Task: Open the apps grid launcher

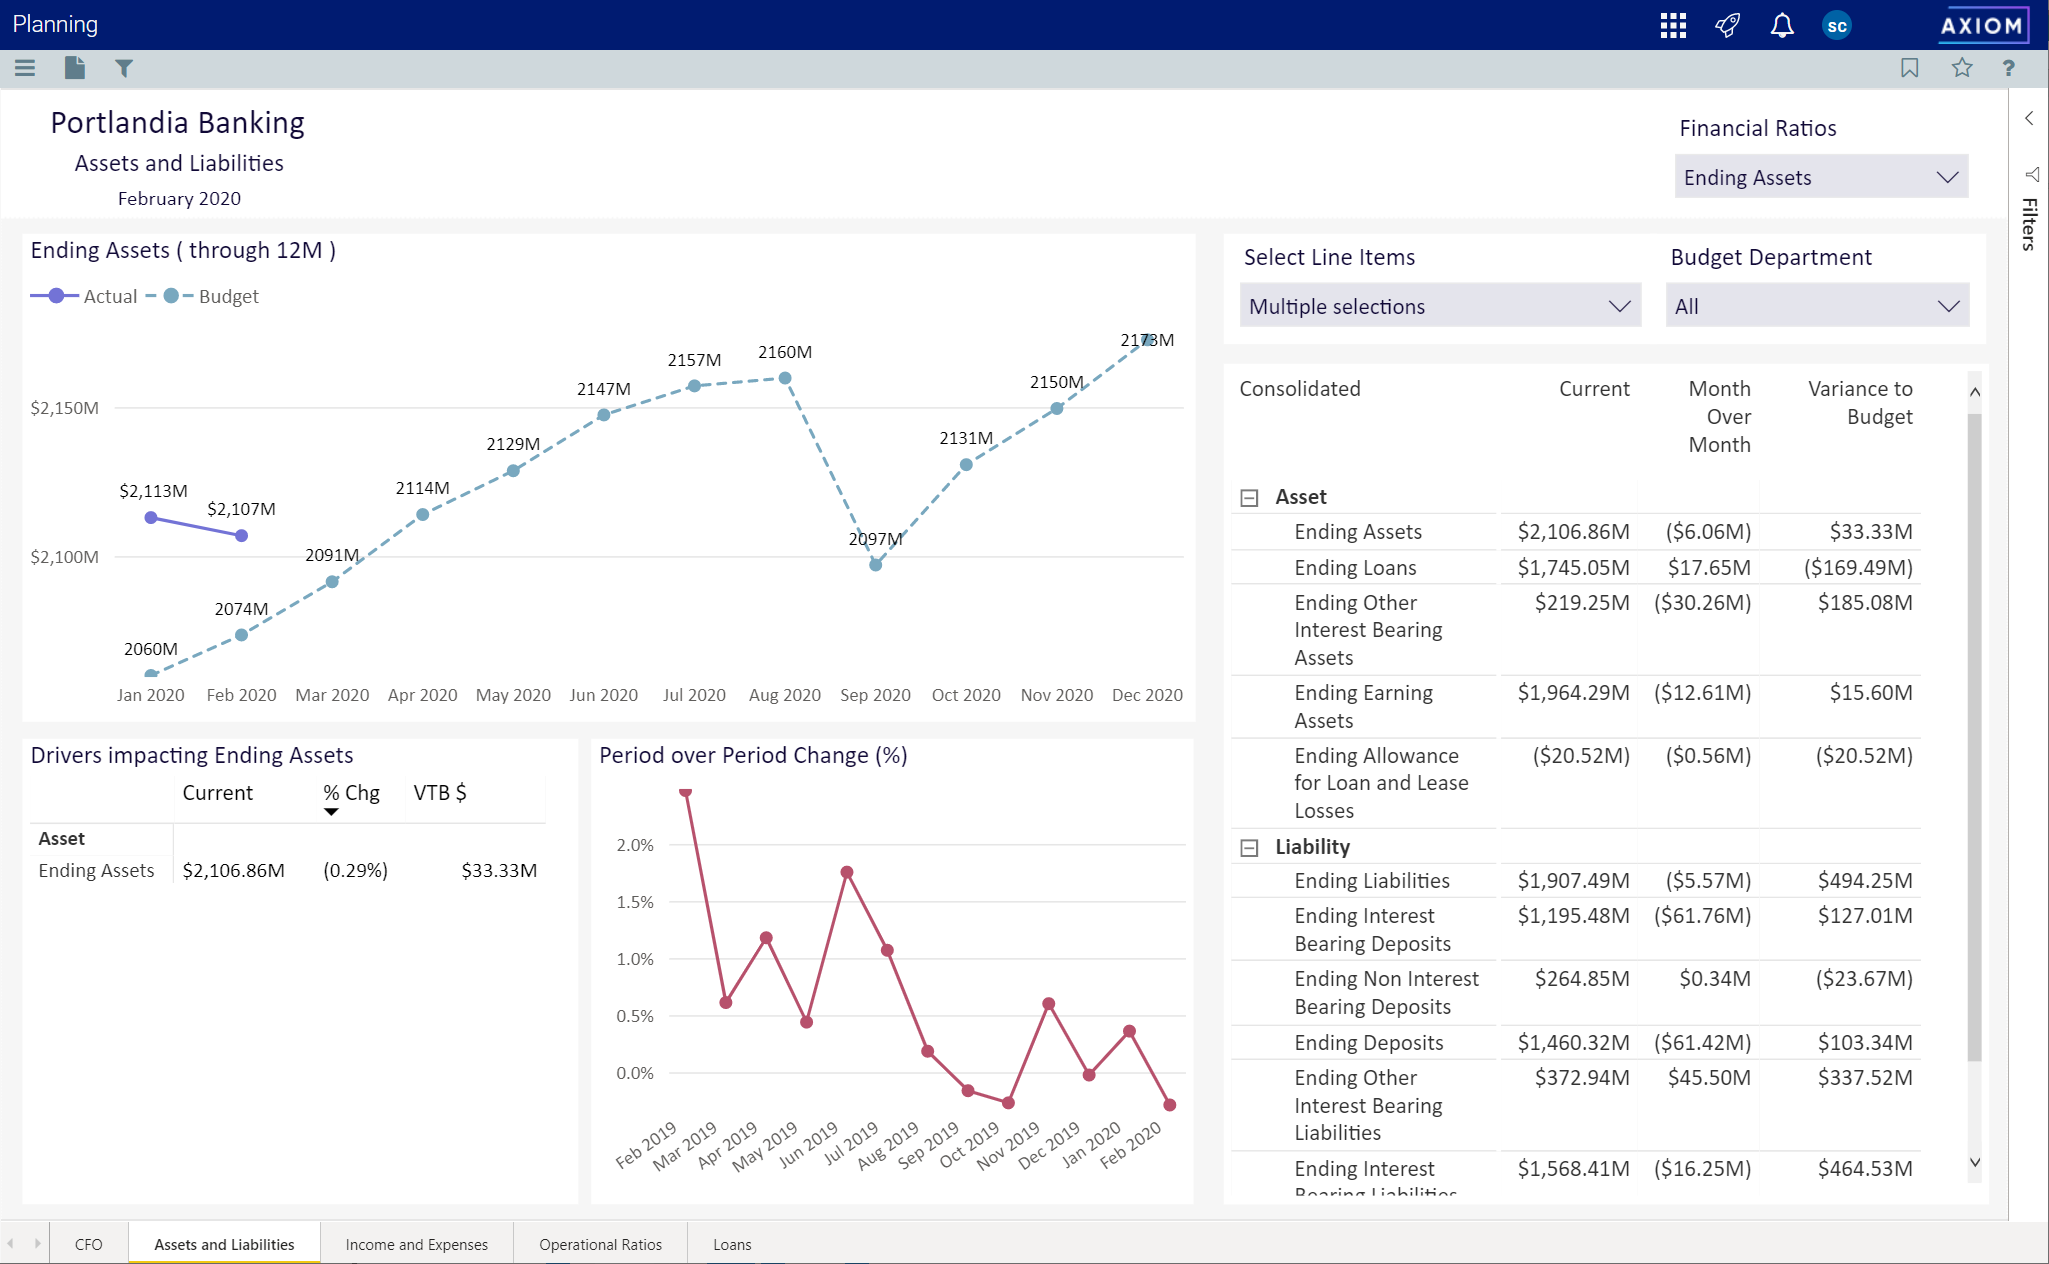Action: pos(1673,26)
